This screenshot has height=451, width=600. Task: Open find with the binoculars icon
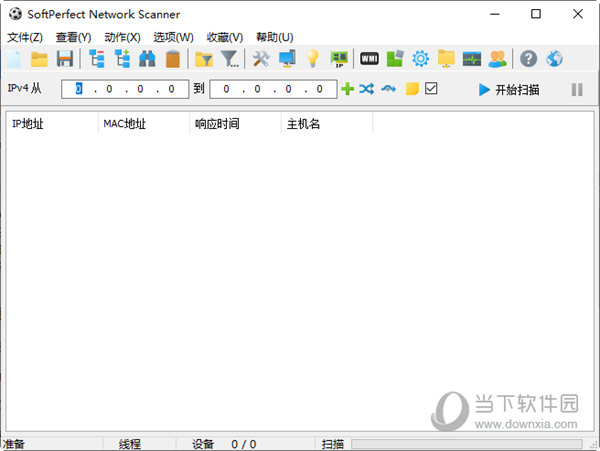coord(147,59)
